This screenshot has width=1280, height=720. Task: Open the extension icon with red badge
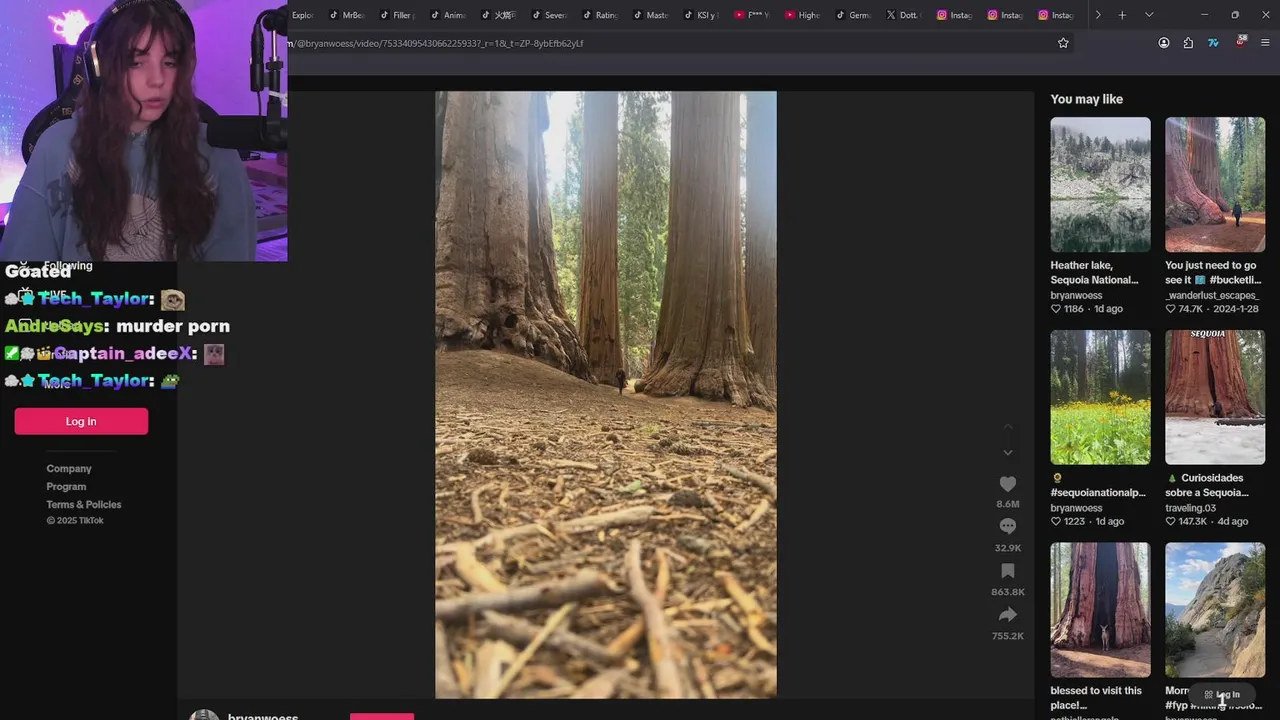[1240, 42]
